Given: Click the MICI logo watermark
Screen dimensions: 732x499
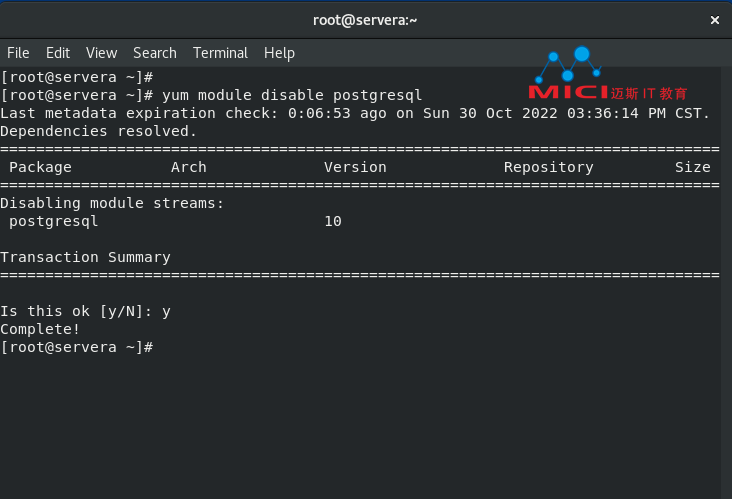Looking at the screenshot, I should 607,73.
